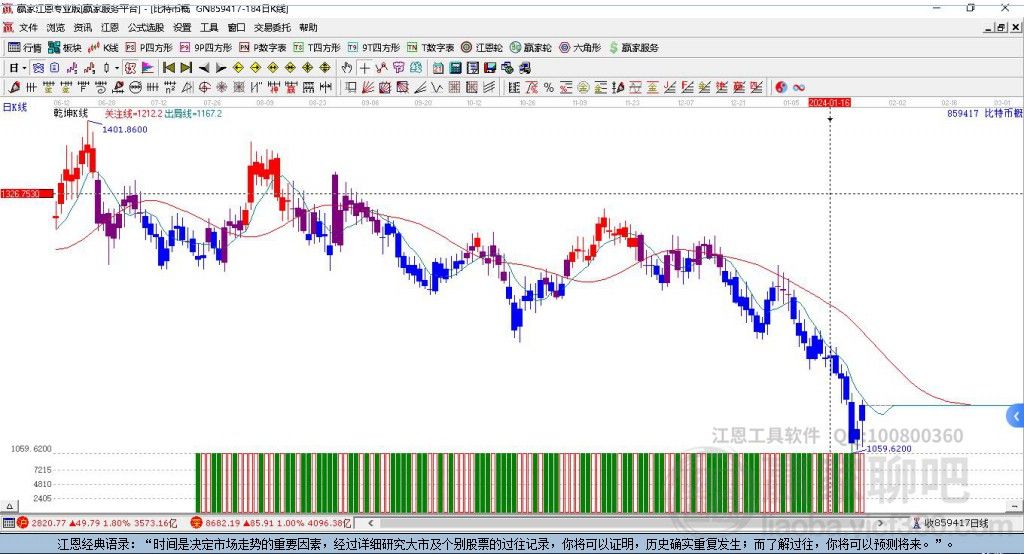Open the 江恩轮 Gann wheel tool
This screenshot has width=1024, height=554.
482,47
